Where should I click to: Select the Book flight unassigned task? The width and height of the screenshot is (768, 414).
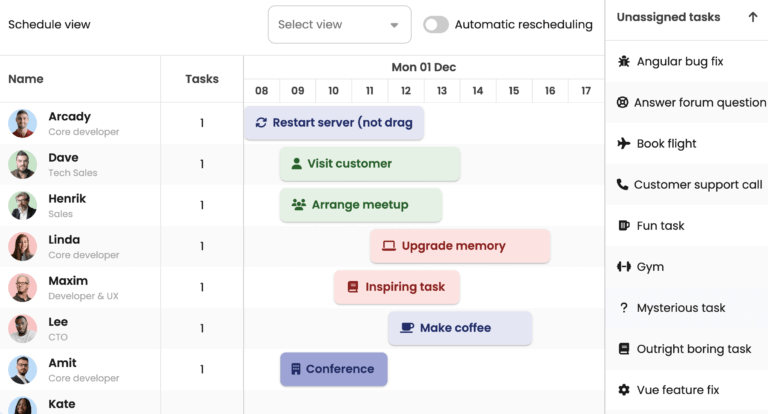pyautogui.click(x=687, y=144)
